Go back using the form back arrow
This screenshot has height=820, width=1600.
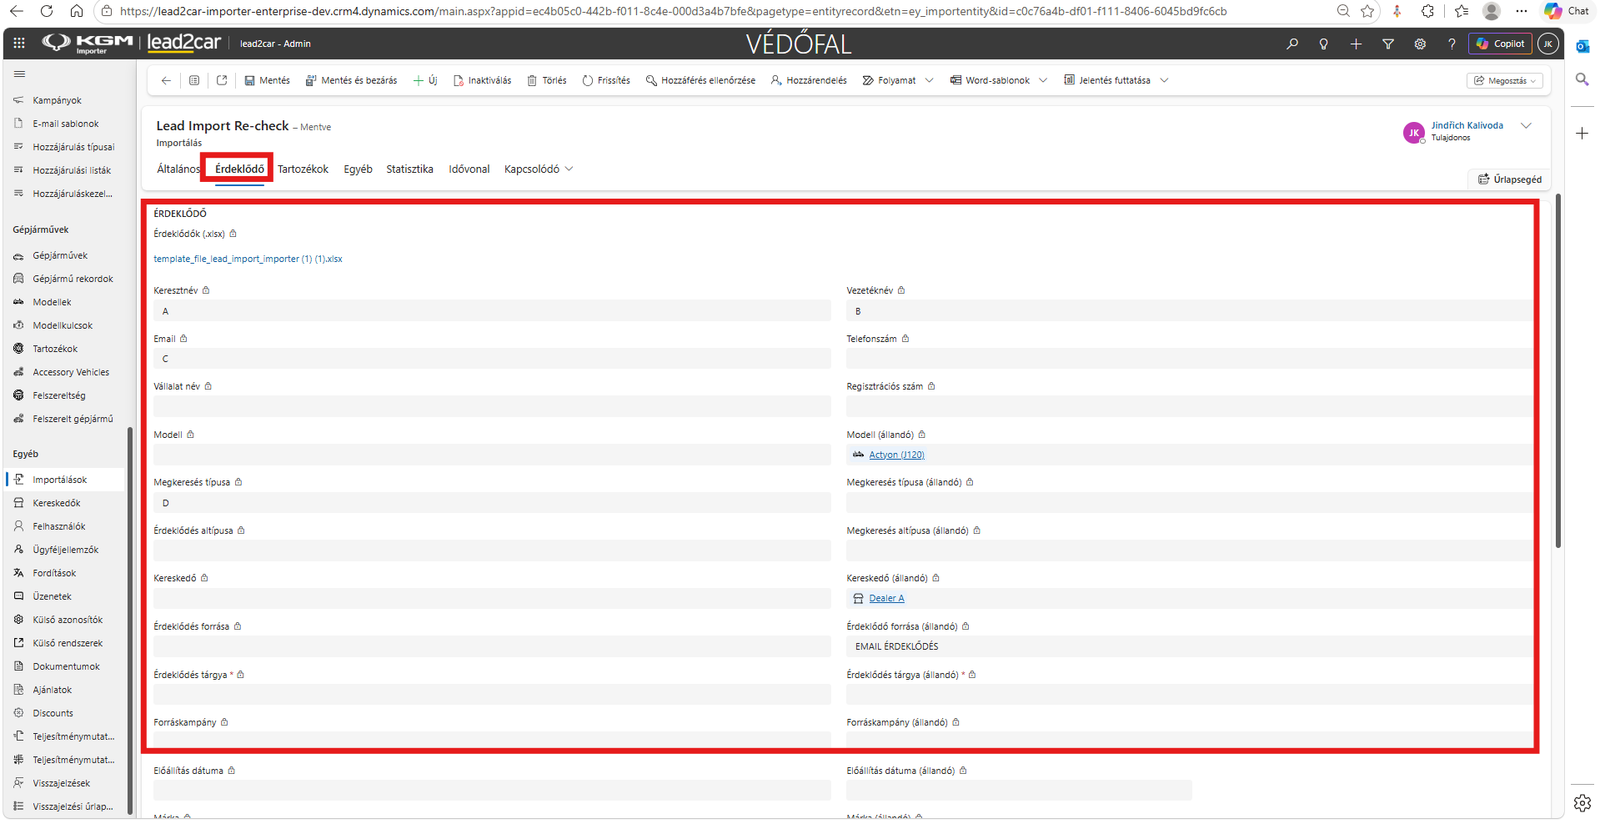point(166,80)
